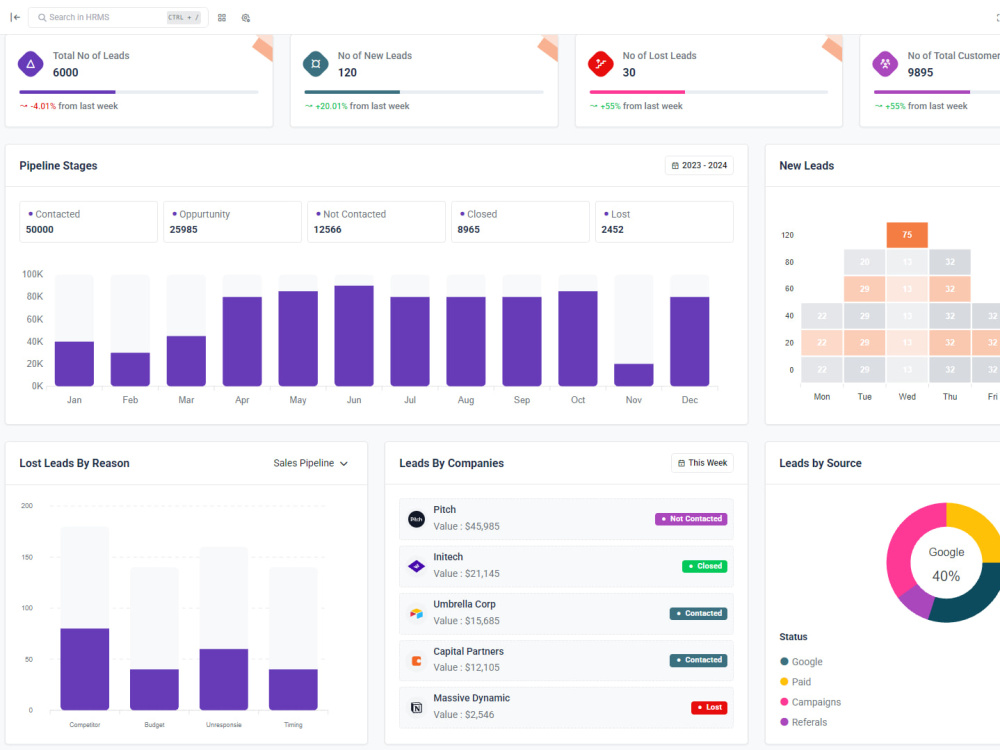Click the Total No of Leads progress bar
Image resolution: width=1000 pixels, height=750 pixels.
(139, 92)
